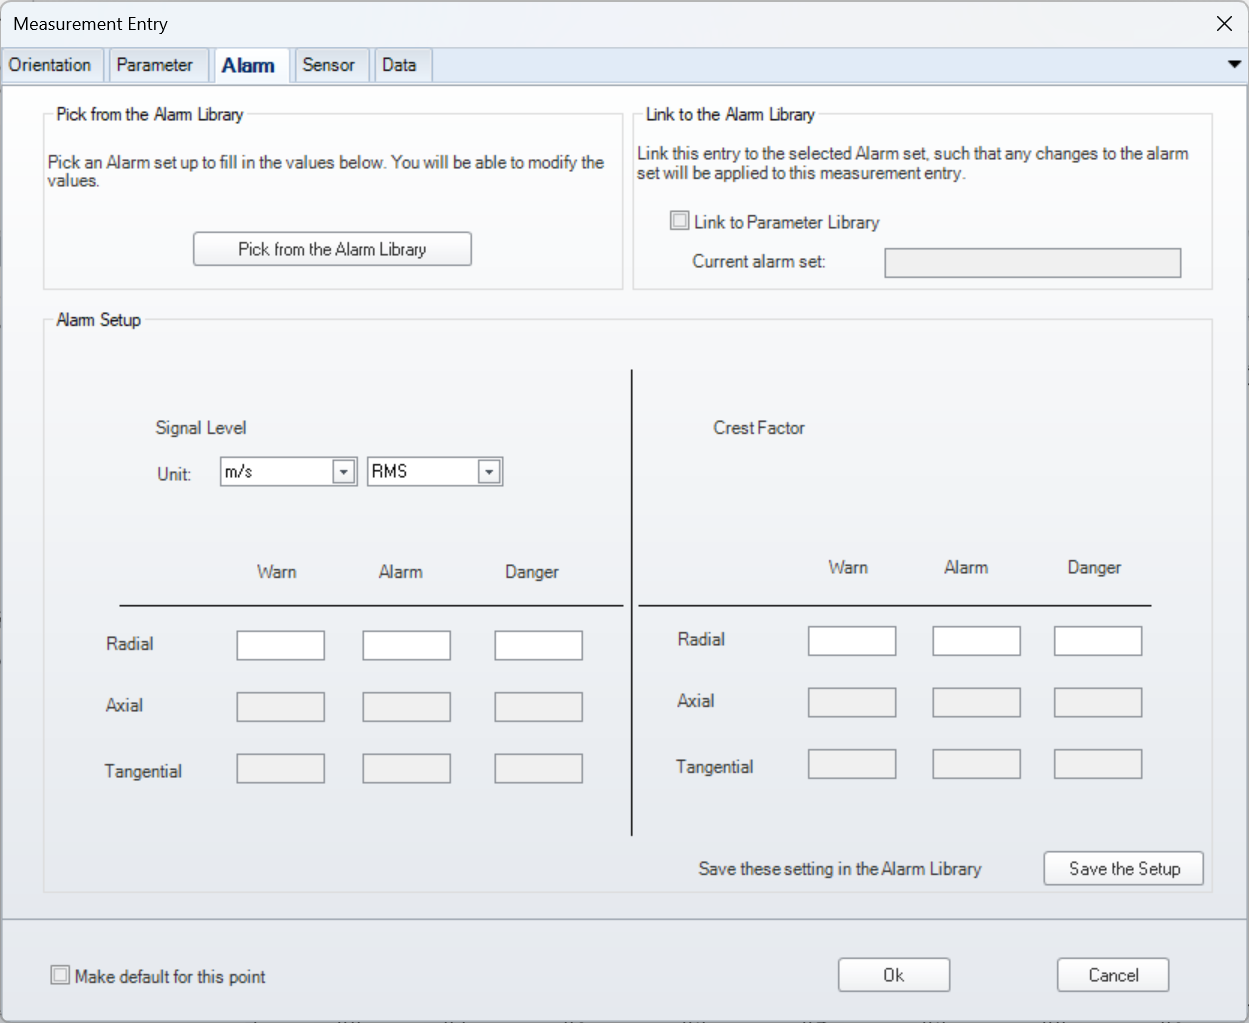Focus Crest Factor Radial Warn field
The height and width of the screenshot is (1023, 1249).
point(852,641)
